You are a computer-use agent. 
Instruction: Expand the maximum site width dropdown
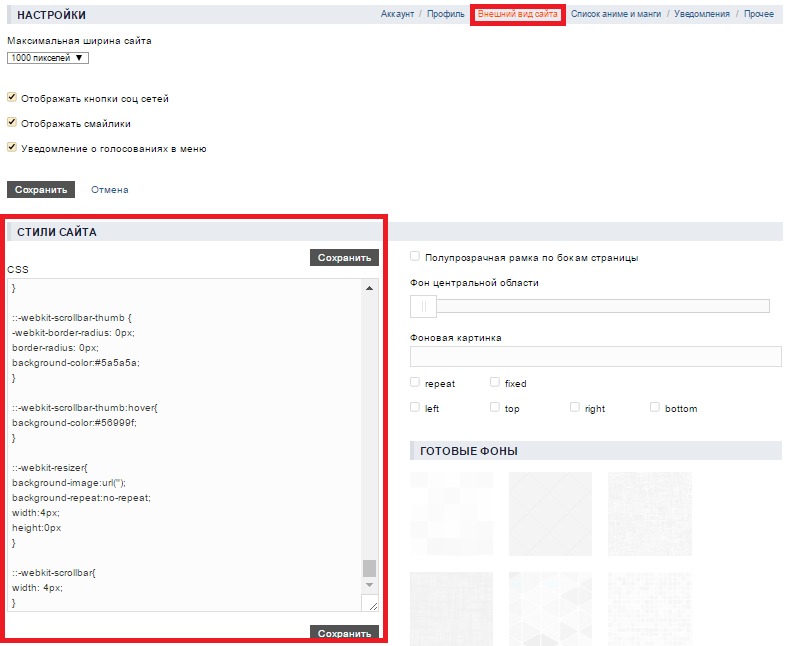coord(48,58)
